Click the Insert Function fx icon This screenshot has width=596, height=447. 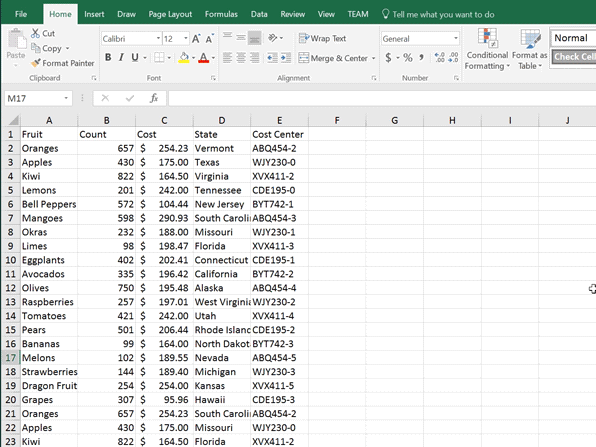point(154,98)
